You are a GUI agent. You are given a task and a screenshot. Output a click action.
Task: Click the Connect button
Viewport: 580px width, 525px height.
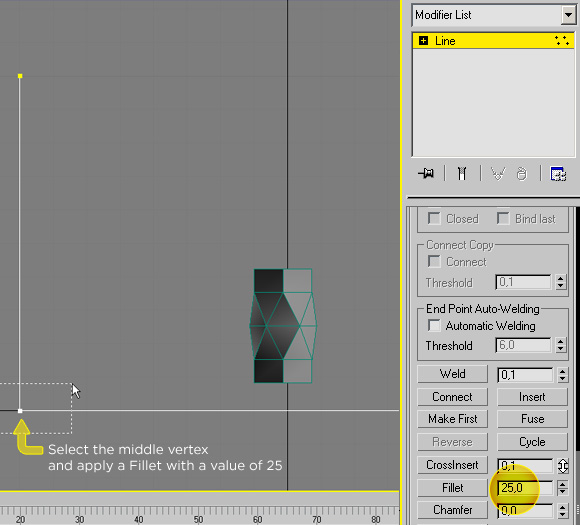(x=452, y=397)
